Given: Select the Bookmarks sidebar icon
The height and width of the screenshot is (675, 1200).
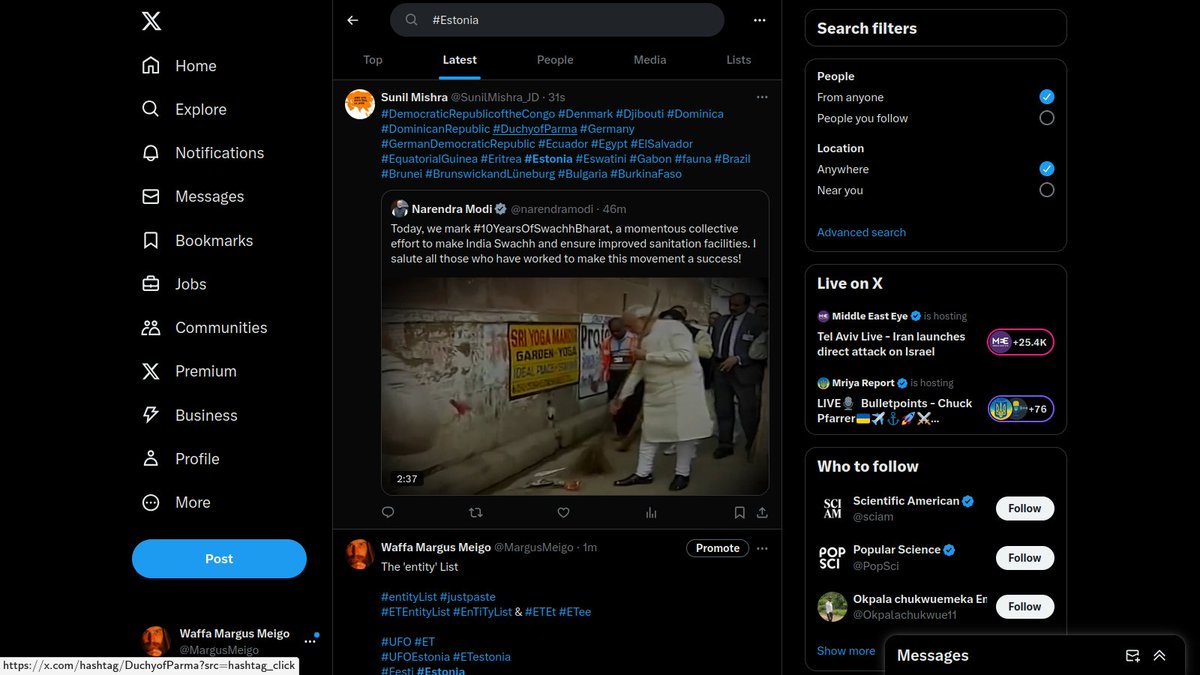Looking at the screenshot, I should (151, 240).
